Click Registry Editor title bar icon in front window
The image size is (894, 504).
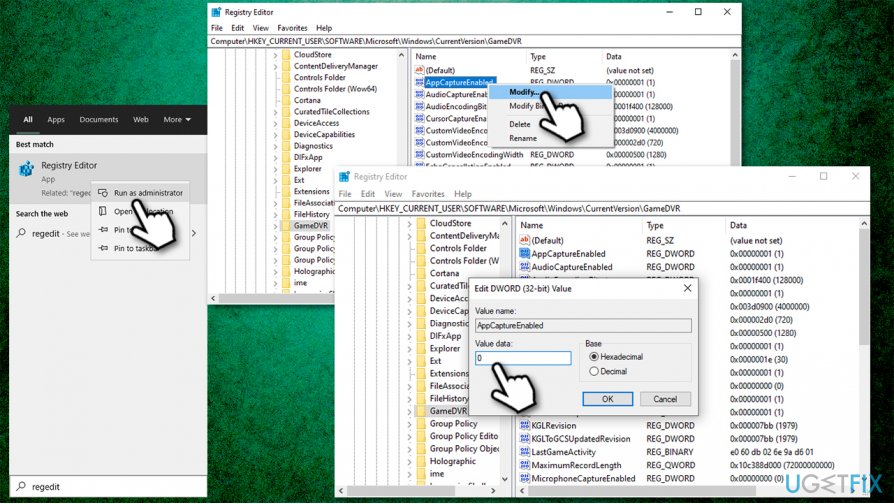344,177
